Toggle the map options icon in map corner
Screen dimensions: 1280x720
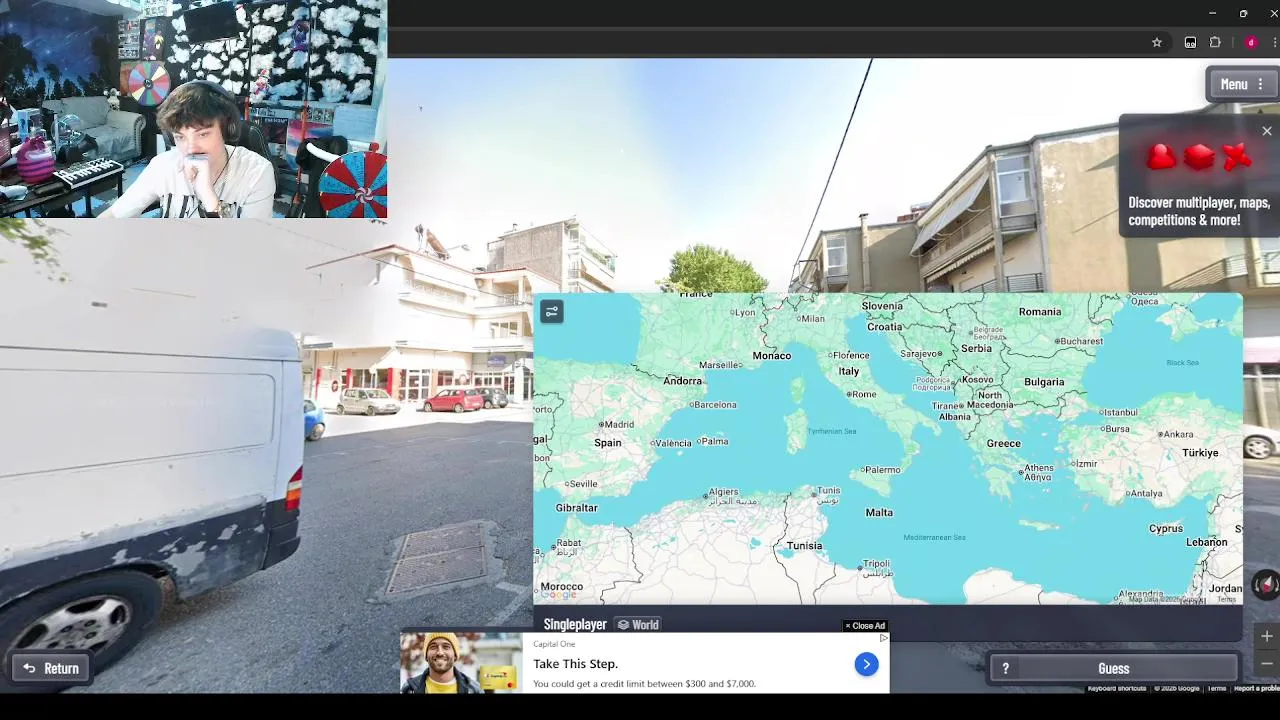[552, 312]
